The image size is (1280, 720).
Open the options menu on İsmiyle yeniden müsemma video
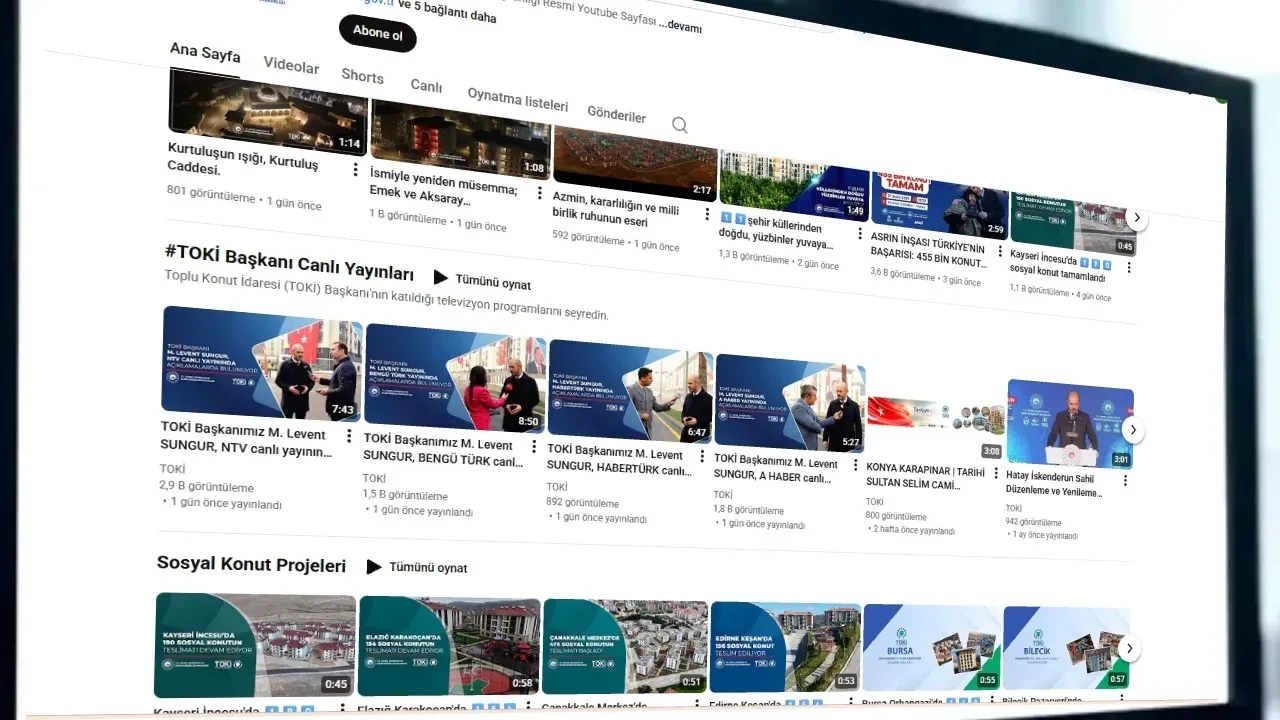tap(540, 190)
